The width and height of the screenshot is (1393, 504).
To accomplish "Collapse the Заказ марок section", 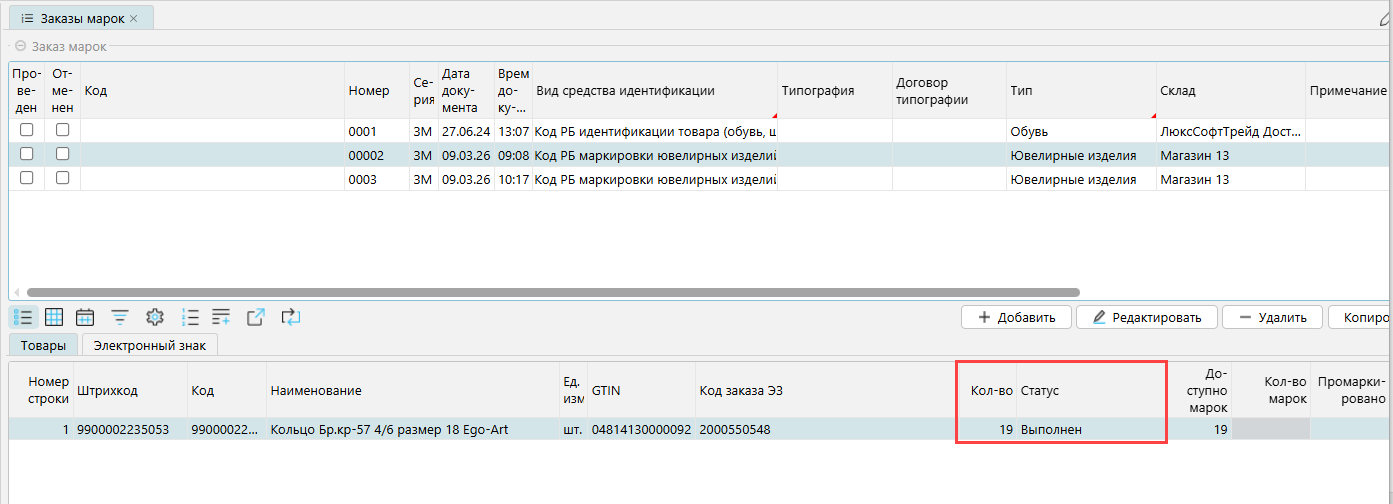I will pyautogui.click(x=20, y=46).
